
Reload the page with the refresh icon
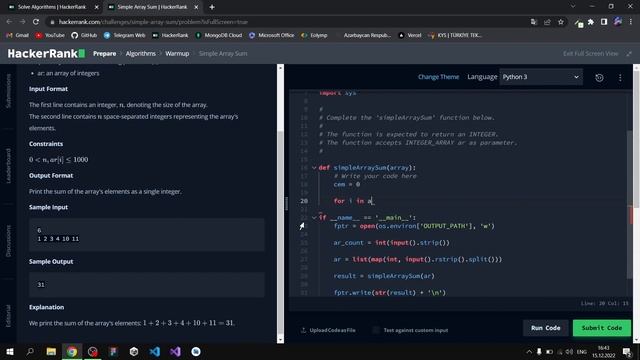pos(36,22)
